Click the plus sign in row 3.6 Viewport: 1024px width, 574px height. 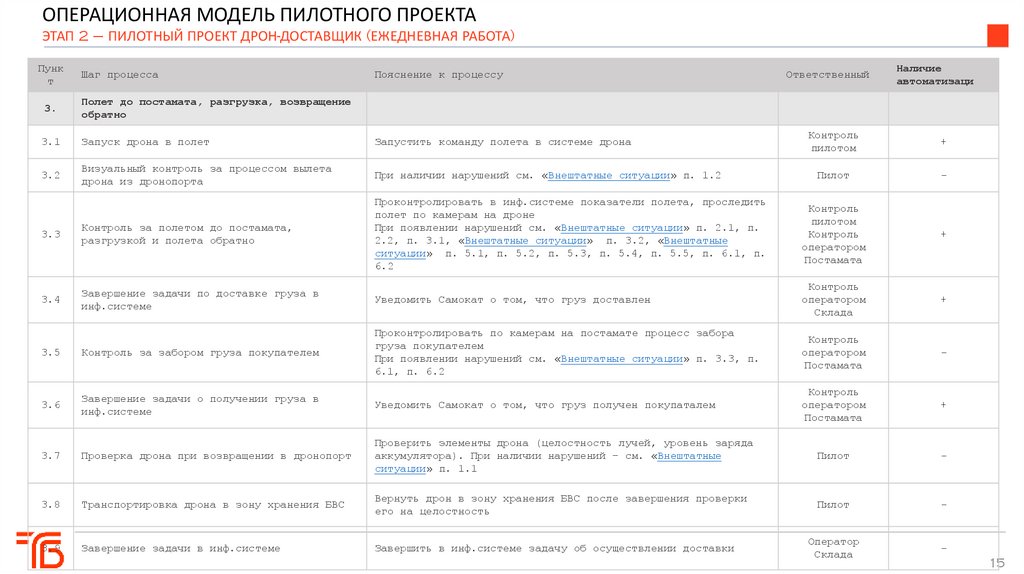click(943, 405)
